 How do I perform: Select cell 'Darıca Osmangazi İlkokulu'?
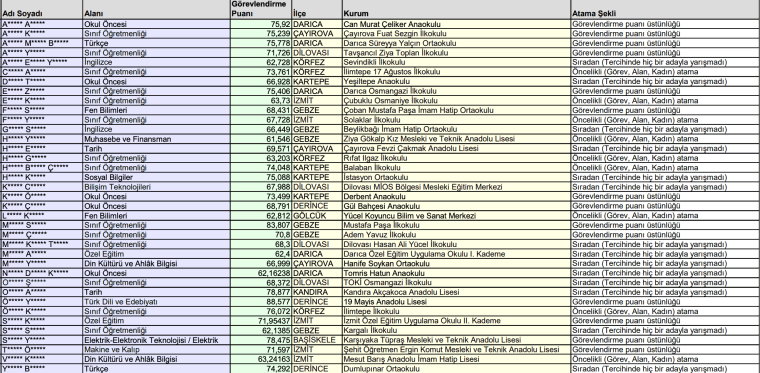456,91
